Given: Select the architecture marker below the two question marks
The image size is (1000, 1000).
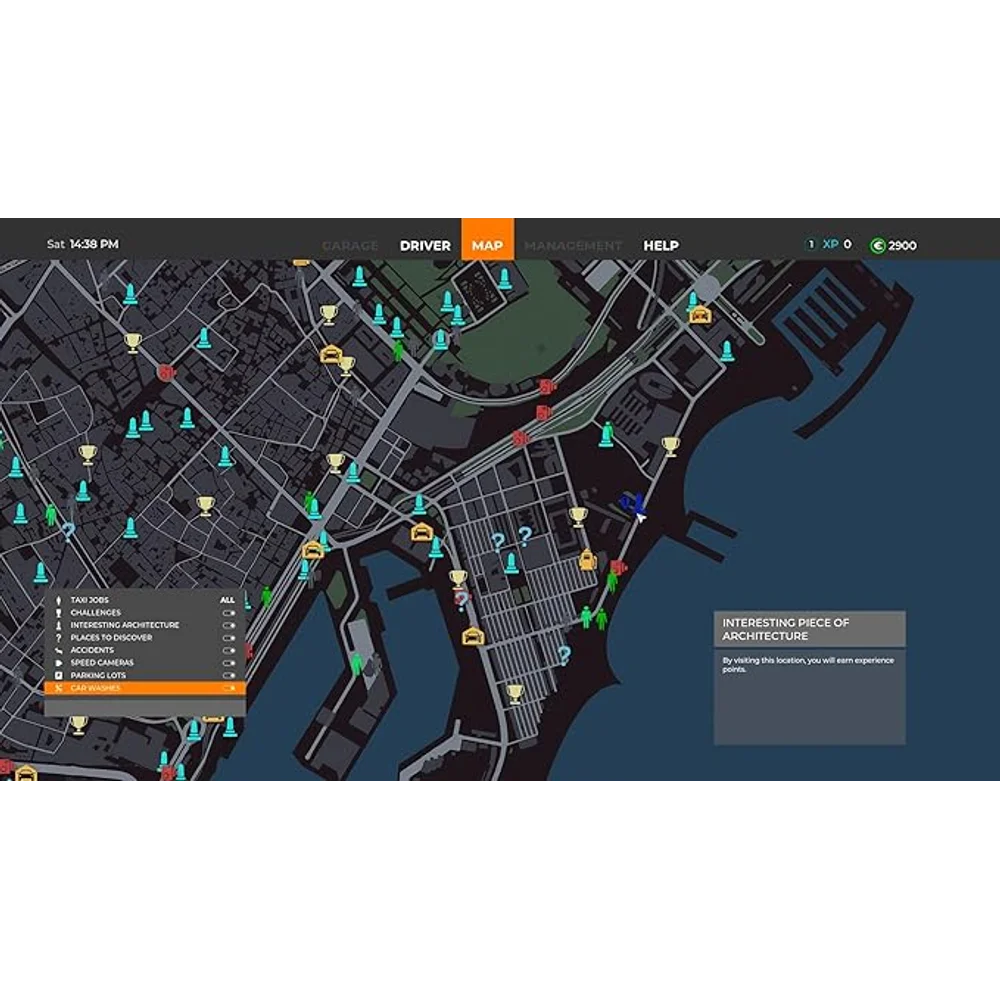Looking at the screenshot, I should click(511, 563).
